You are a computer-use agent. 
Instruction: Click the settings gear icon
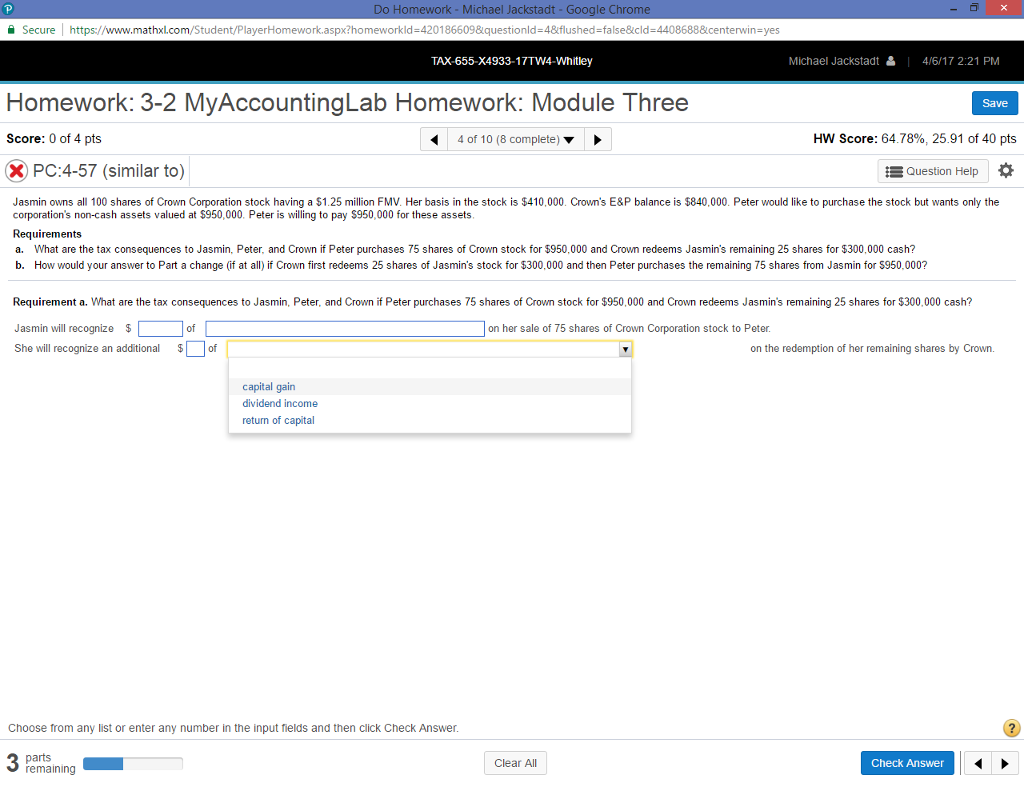(x=1006, y=170)
